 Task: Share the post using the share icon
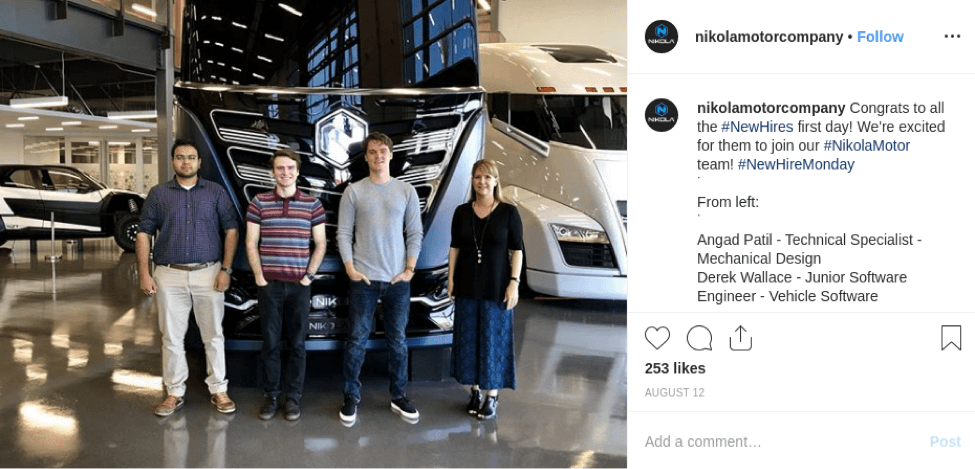741,338
